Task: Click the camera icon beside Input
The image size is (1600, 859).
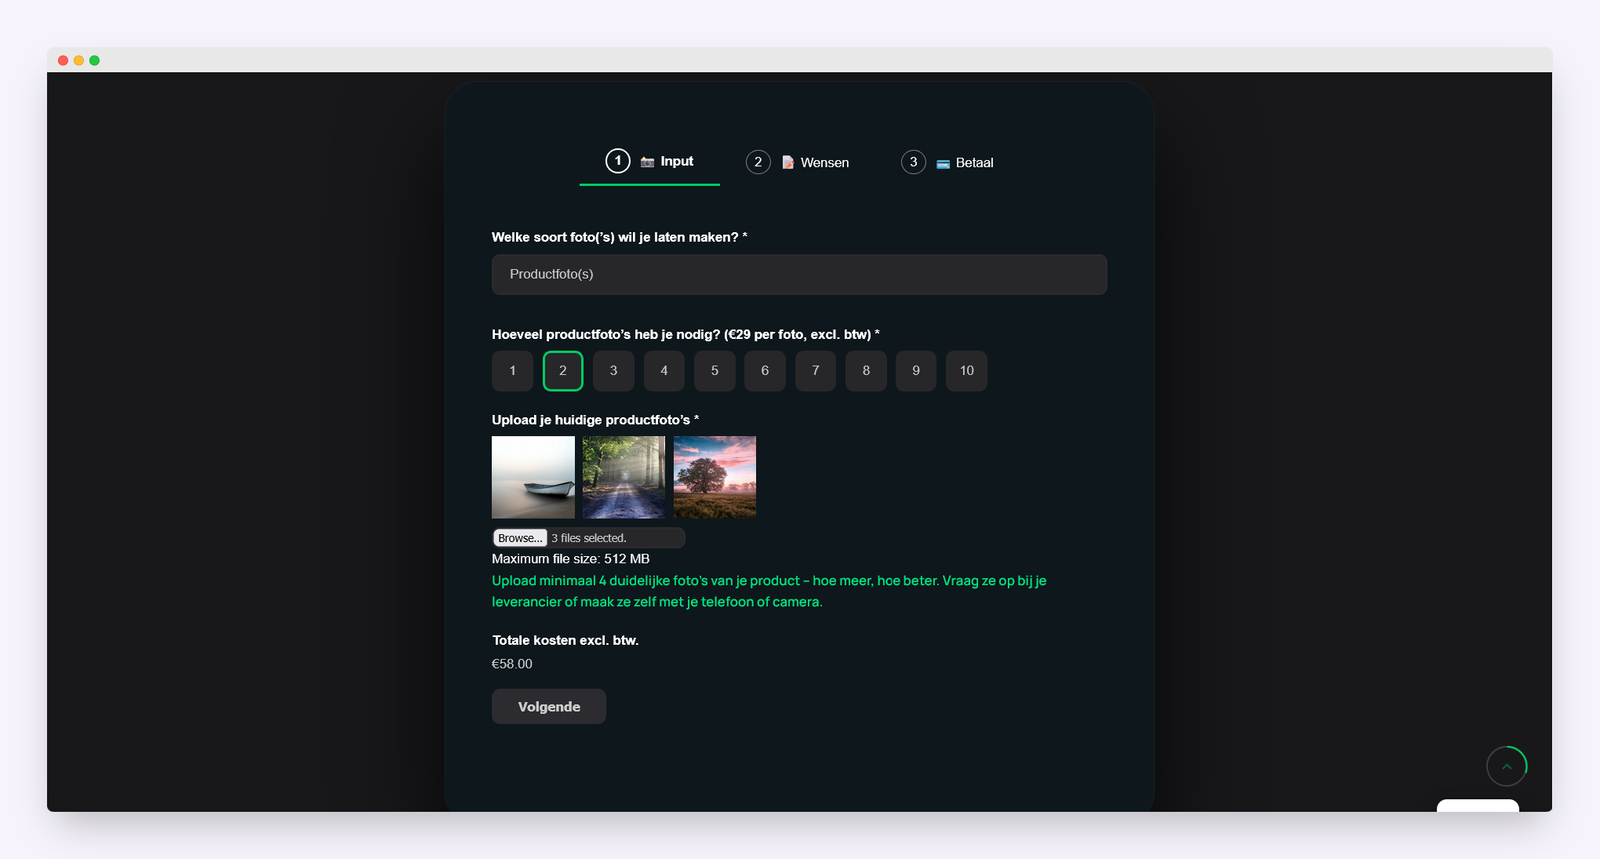Action: (x=647, y=162)
